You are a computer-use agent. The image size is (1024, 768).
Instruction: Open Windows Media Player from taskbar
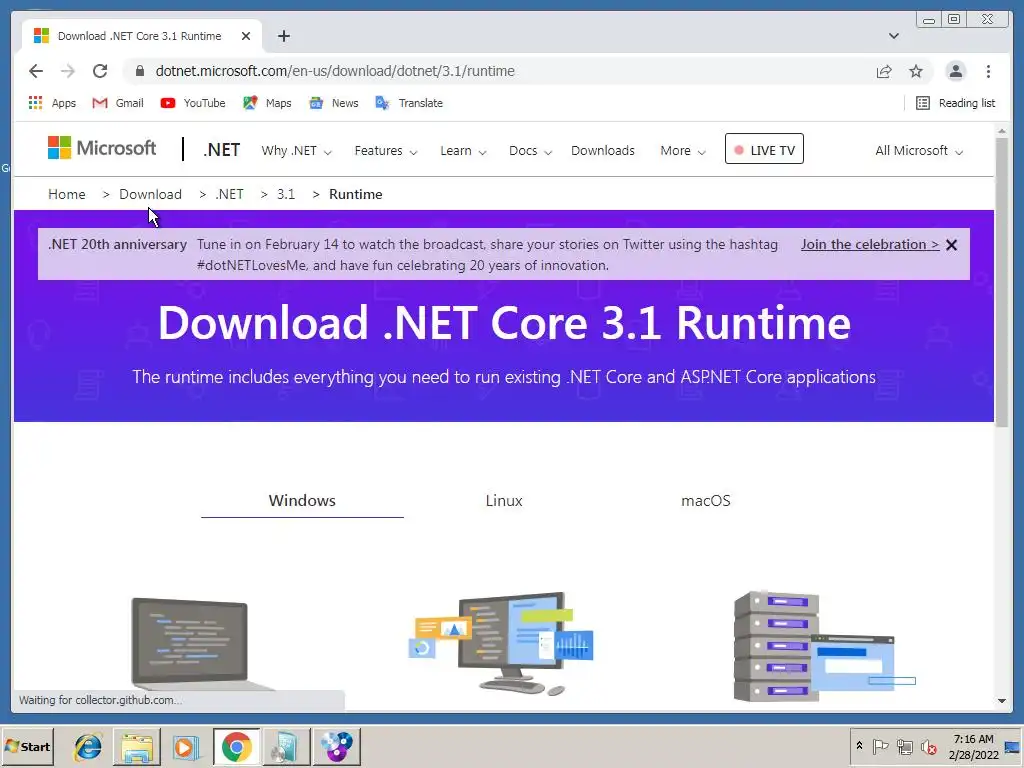pos(186,746)
